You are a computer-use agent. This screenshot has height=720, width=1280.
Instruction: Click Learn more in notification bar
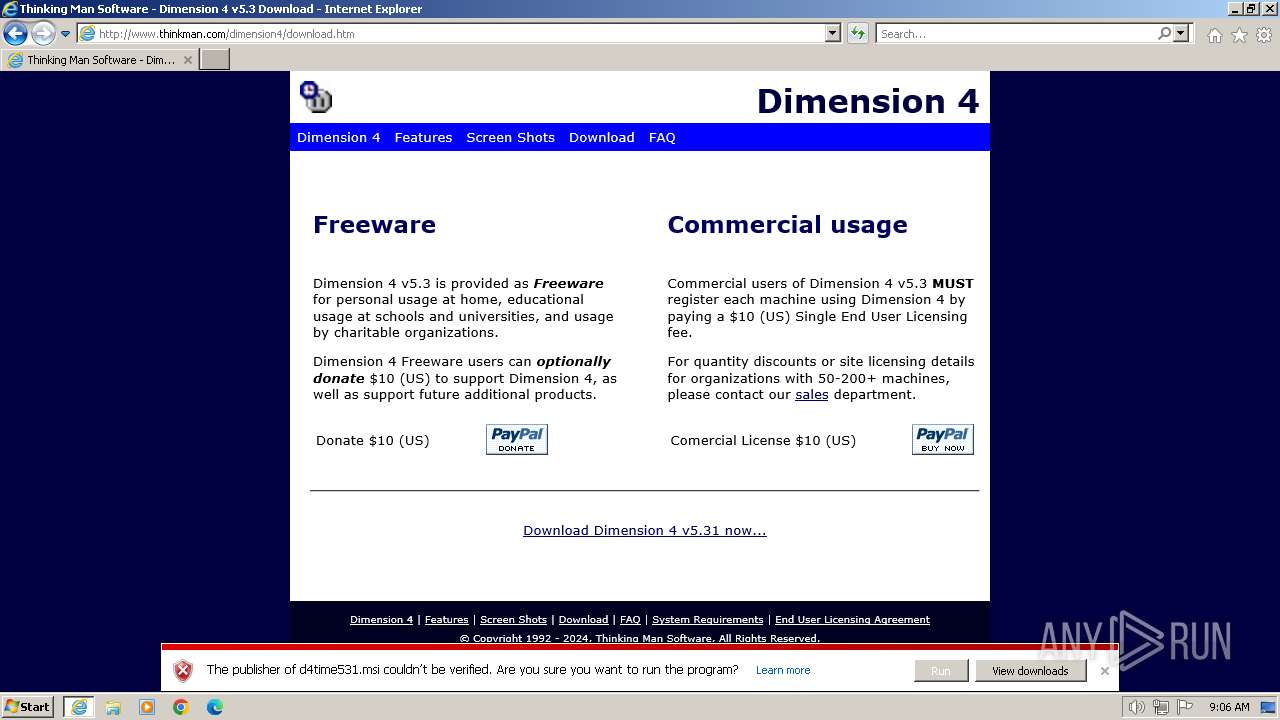click(783, 670)
